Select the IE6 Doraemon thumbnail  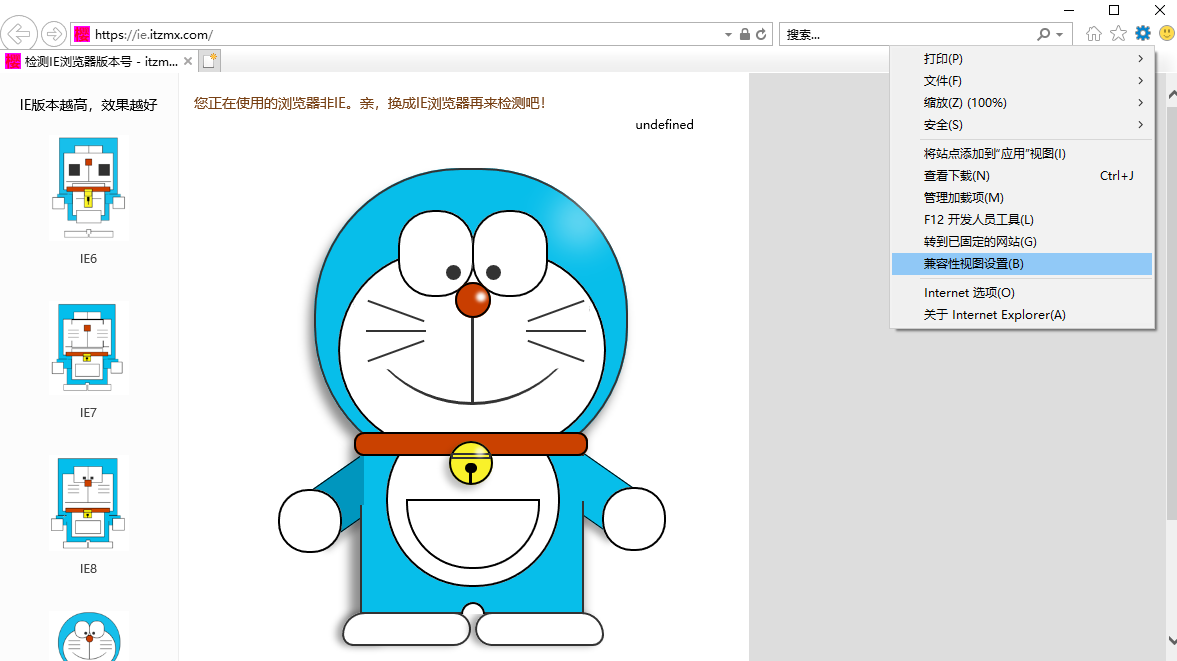(x=89, y=188)
